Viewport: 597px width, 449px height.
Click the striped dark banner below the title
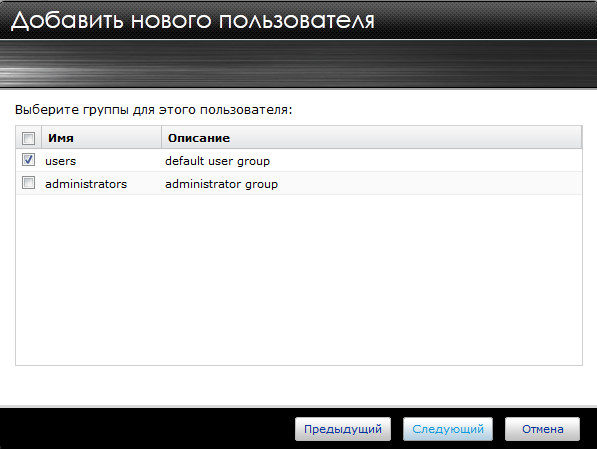click(298, 64)
